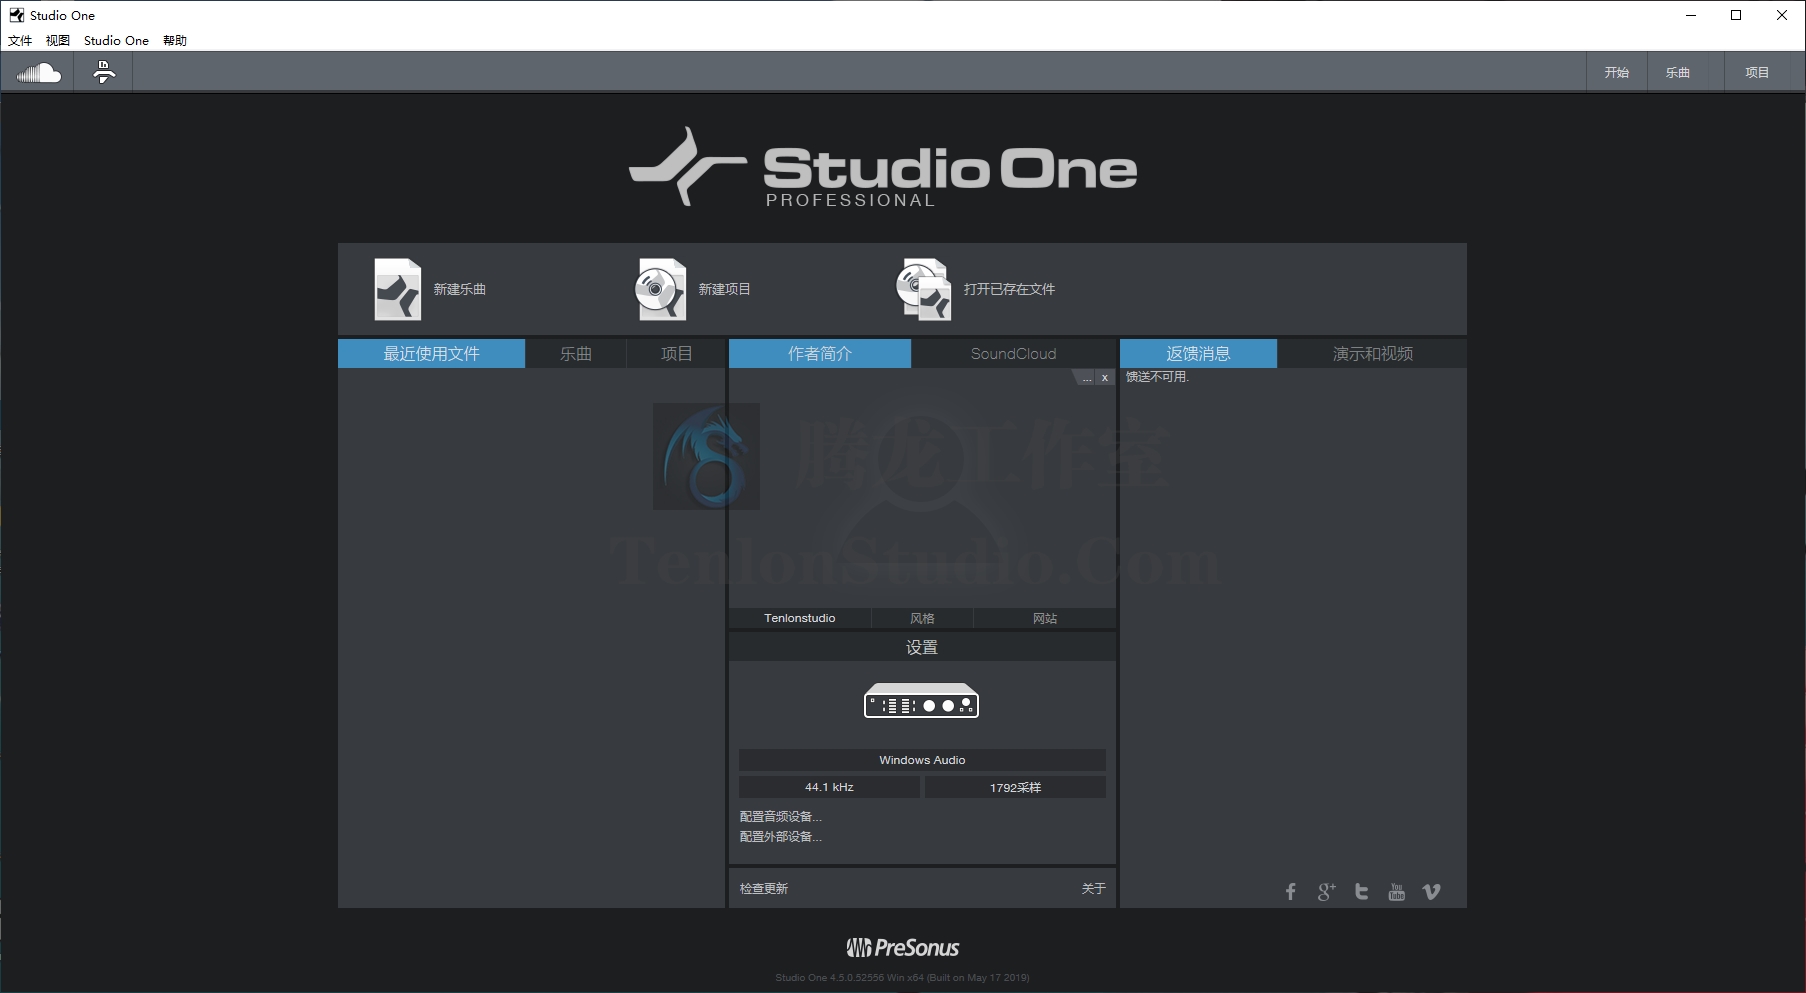The height and width of the screenshot is (993, 1806).
Task: Select the SoundCloud tab
Action: click(1013, 354)
